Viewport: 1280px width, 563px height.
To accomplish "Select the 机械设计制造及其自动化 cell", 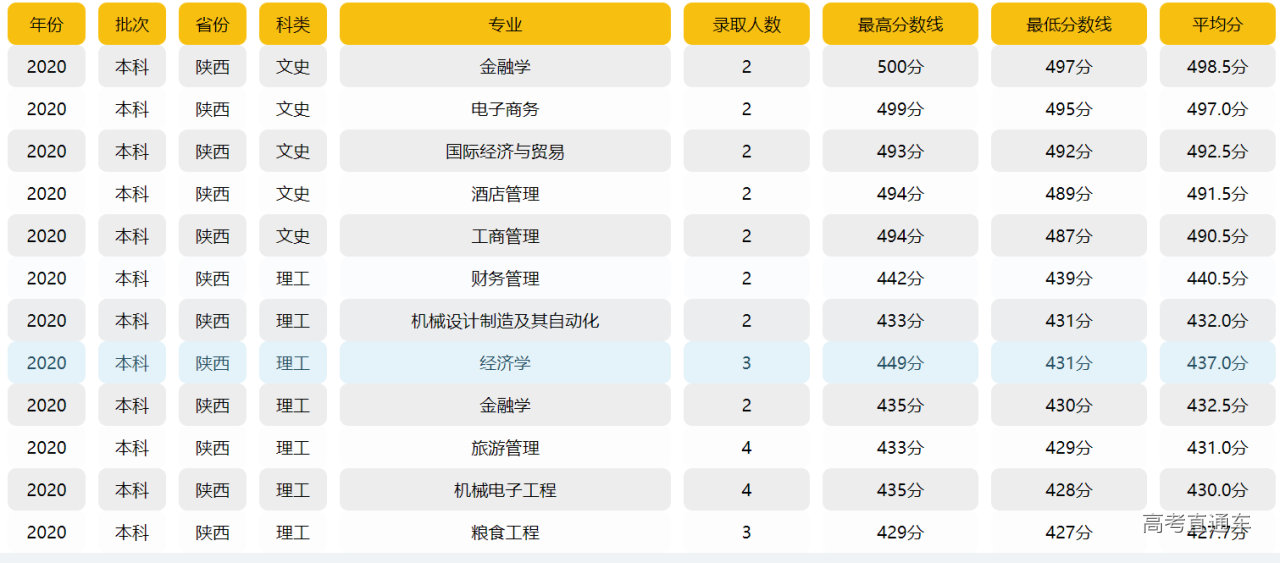I will point(505,321).
